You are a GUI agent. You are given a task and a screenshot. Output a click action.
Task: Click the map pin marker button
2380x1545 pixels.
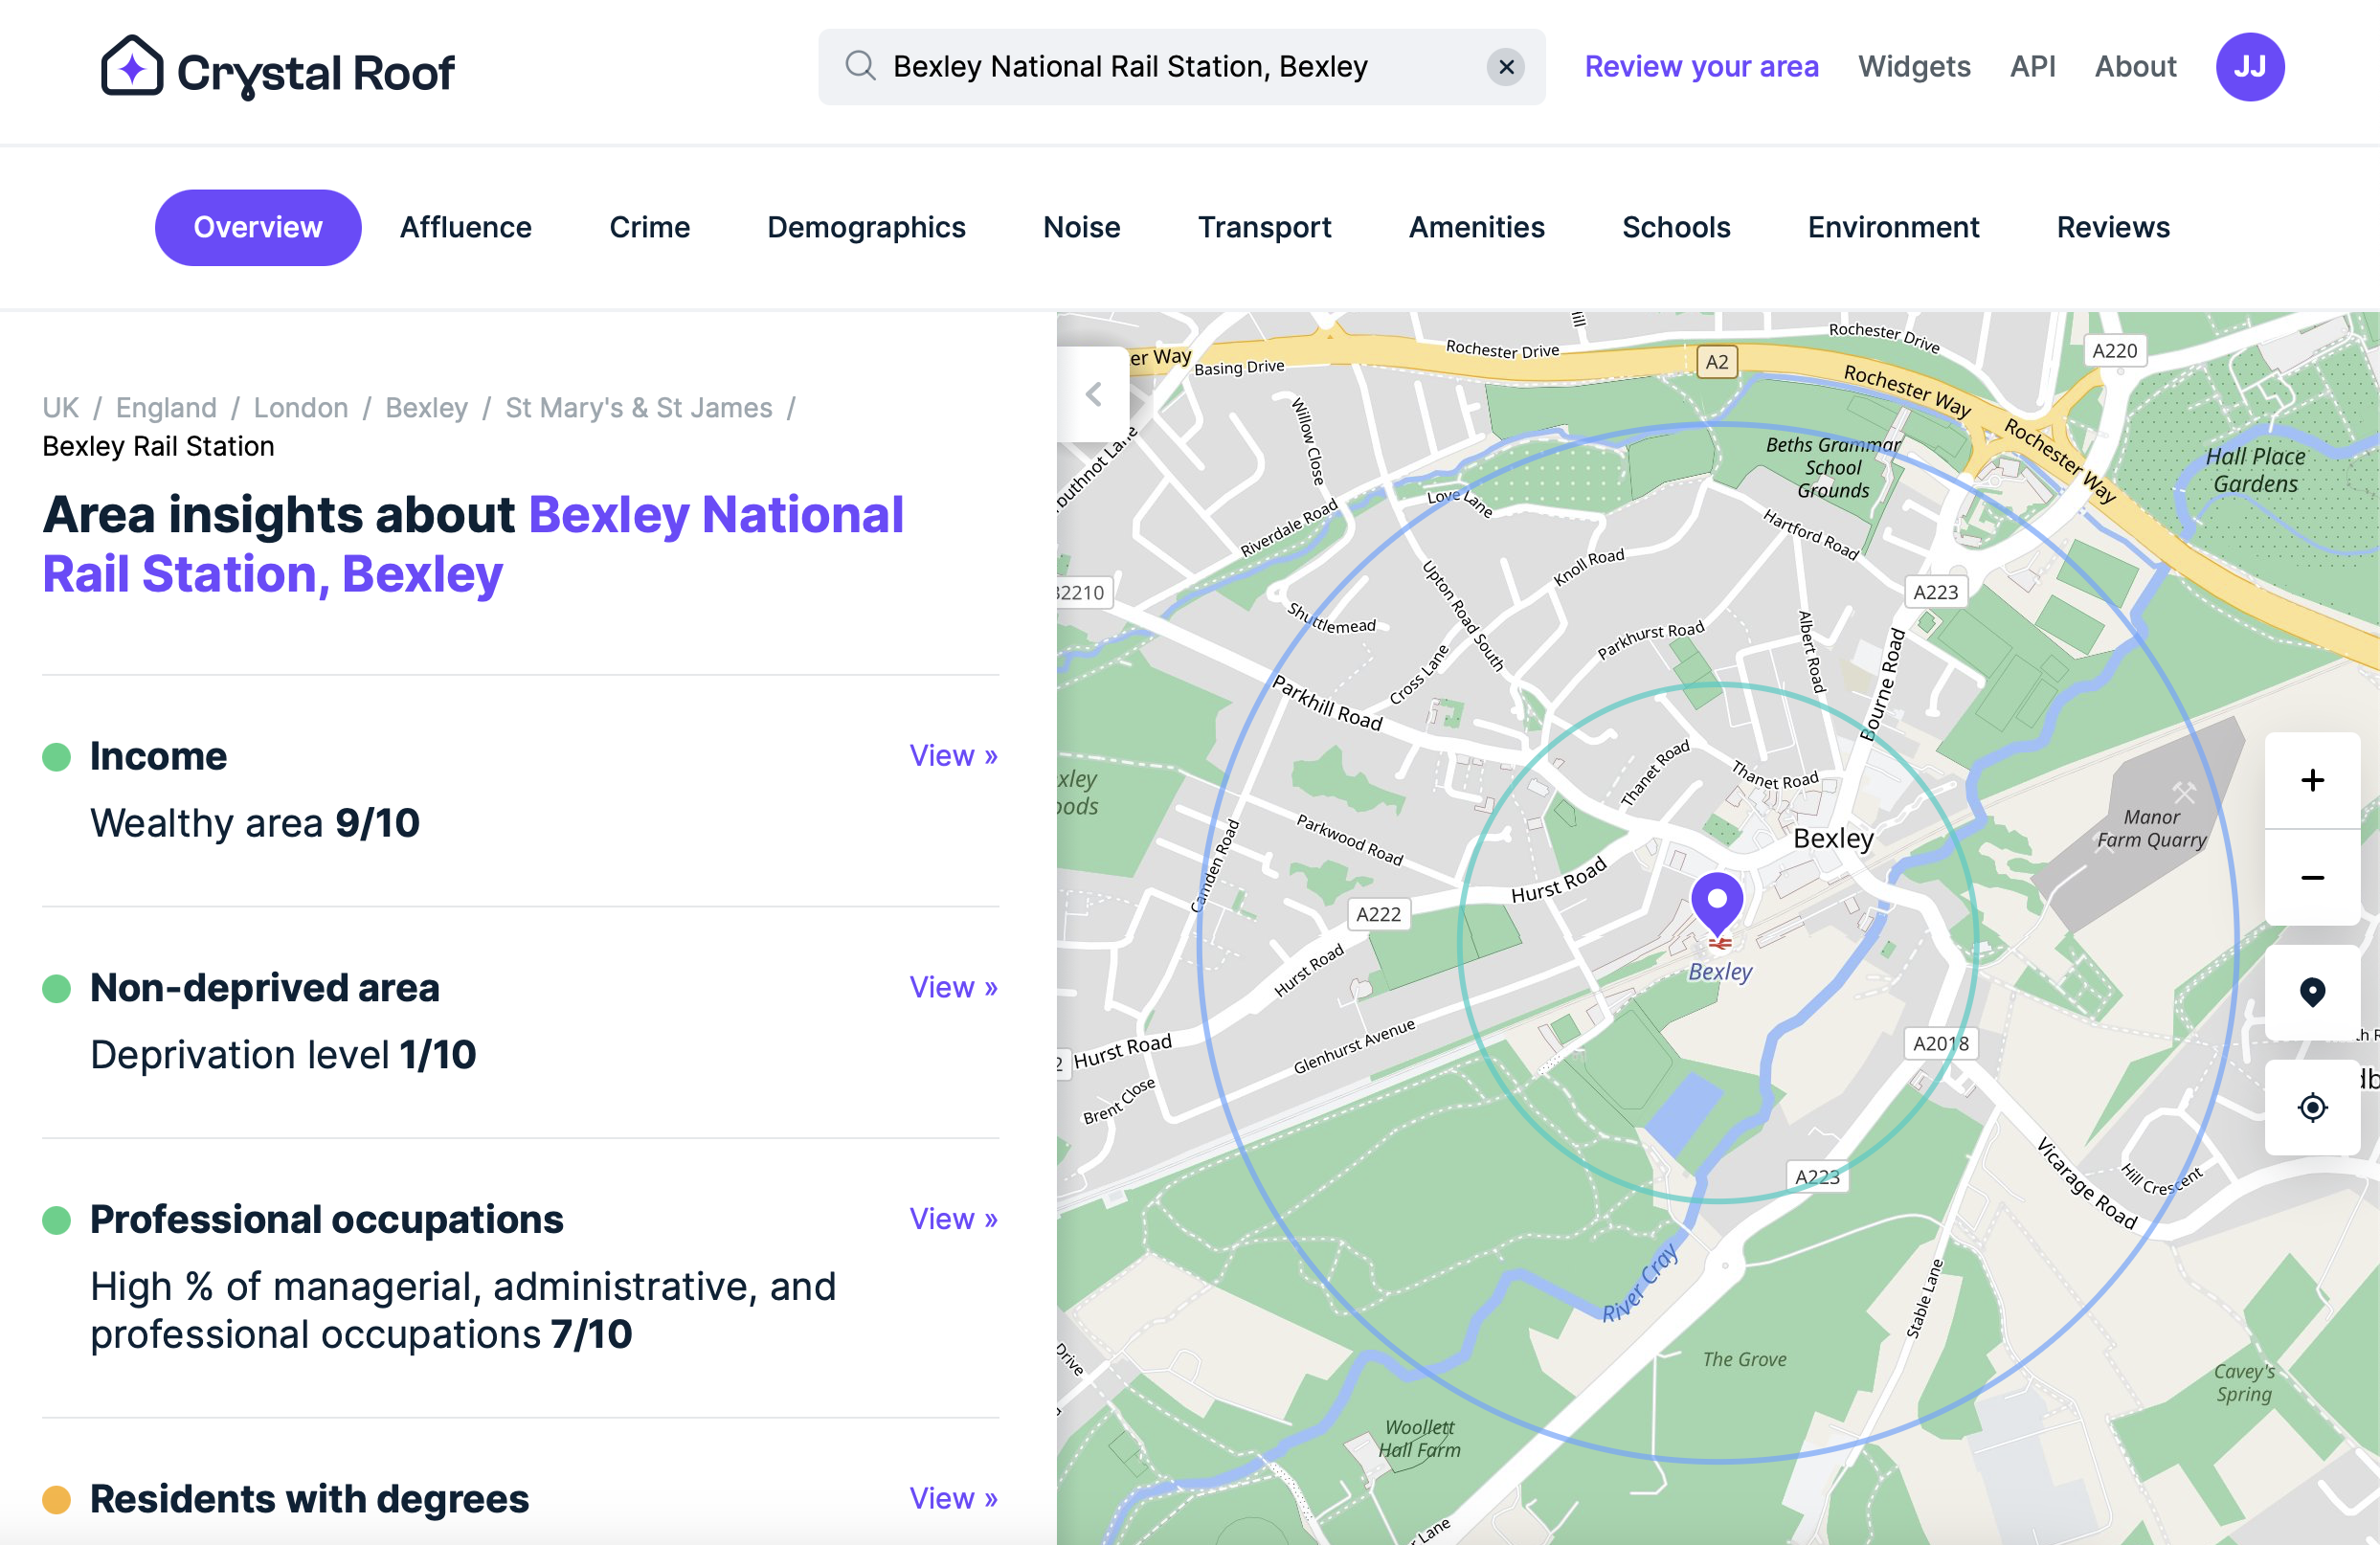click(2312, 992)
